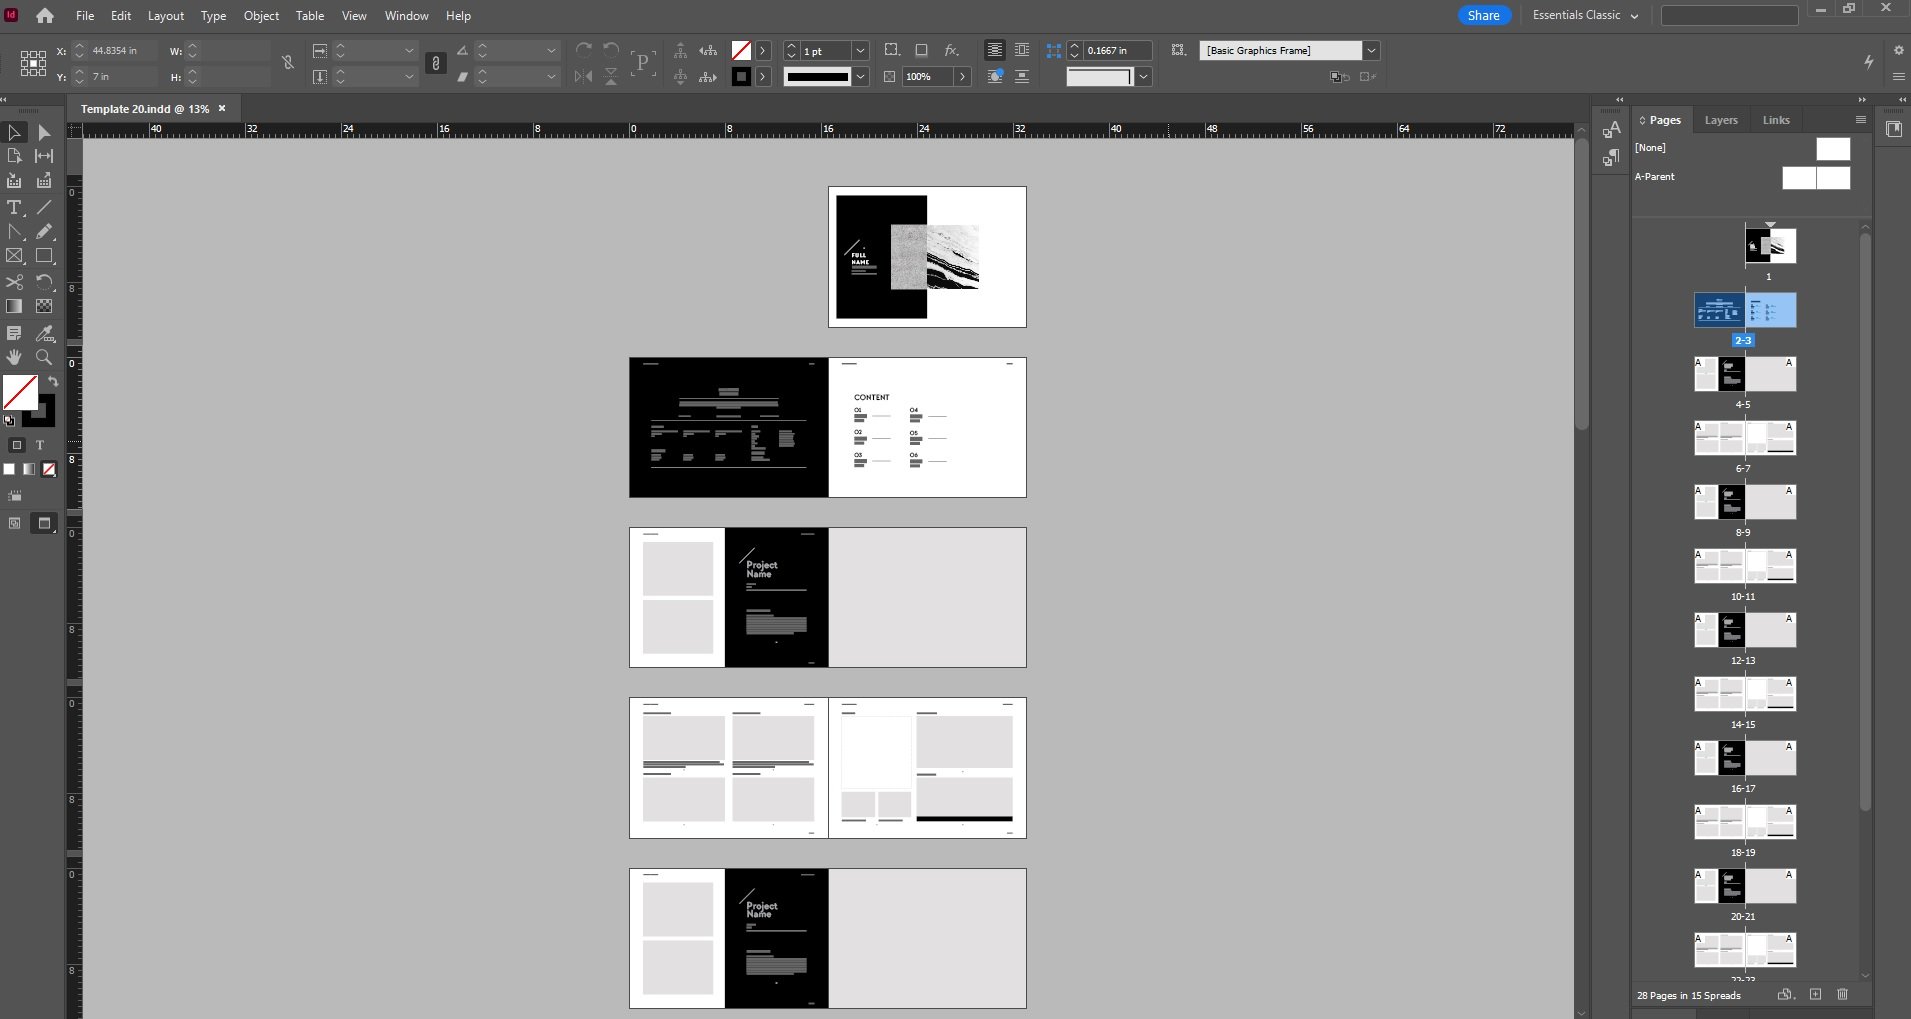1911x1019 pixels.
Task: Select spread 4-5 thumbnail in Pages panel
Action: tap(1745, 374)
